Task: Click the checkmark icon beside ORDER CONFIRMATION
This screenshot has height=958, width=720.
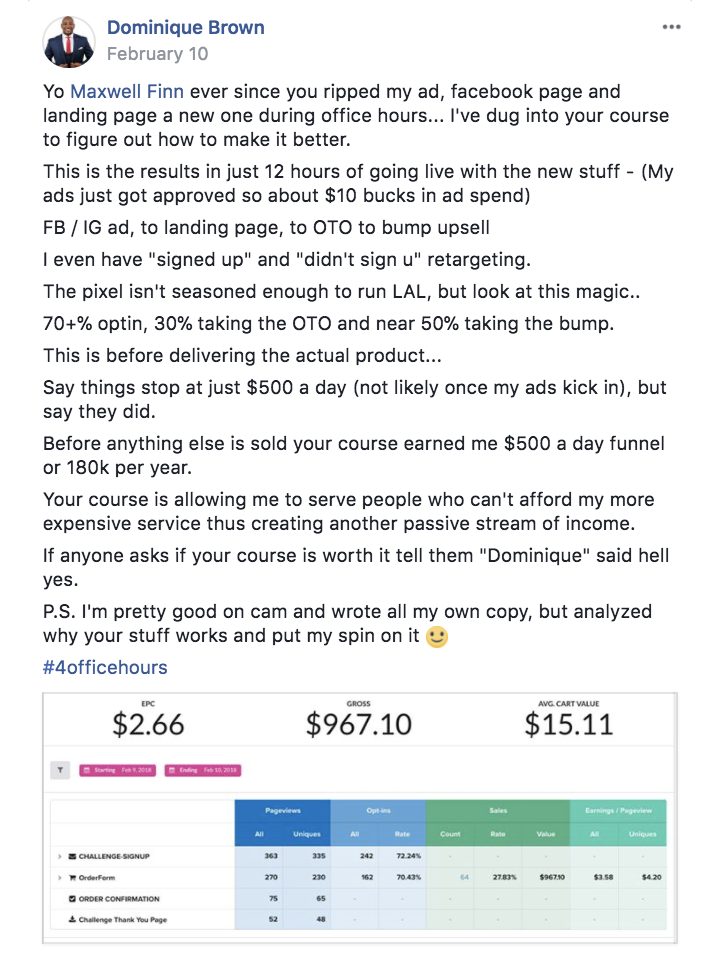Action: tap(72, 899)
